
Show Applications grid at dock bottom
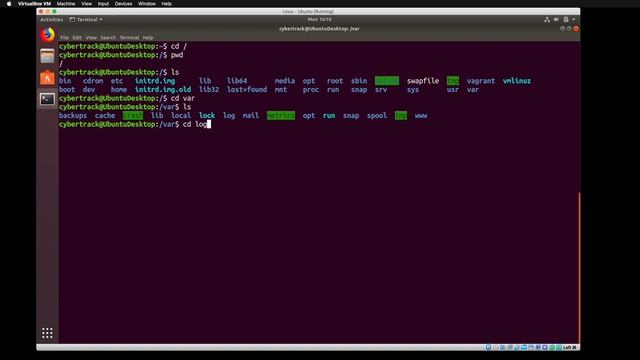(x=47, y=333)
